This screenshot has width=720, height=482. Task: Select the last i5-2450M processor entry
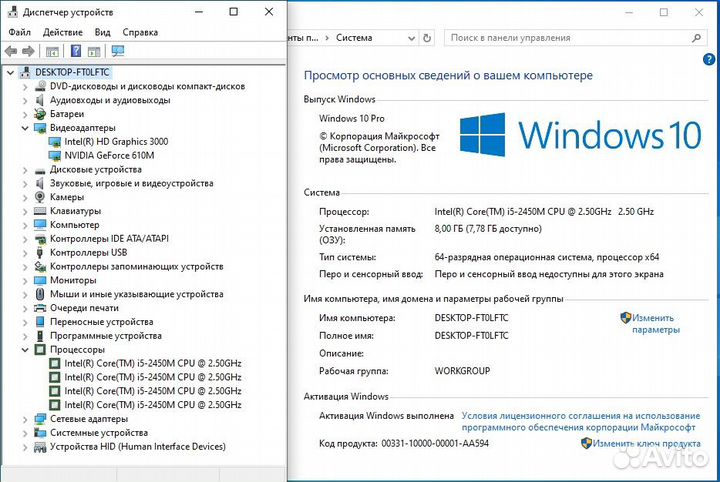click(x=152, y=405)
